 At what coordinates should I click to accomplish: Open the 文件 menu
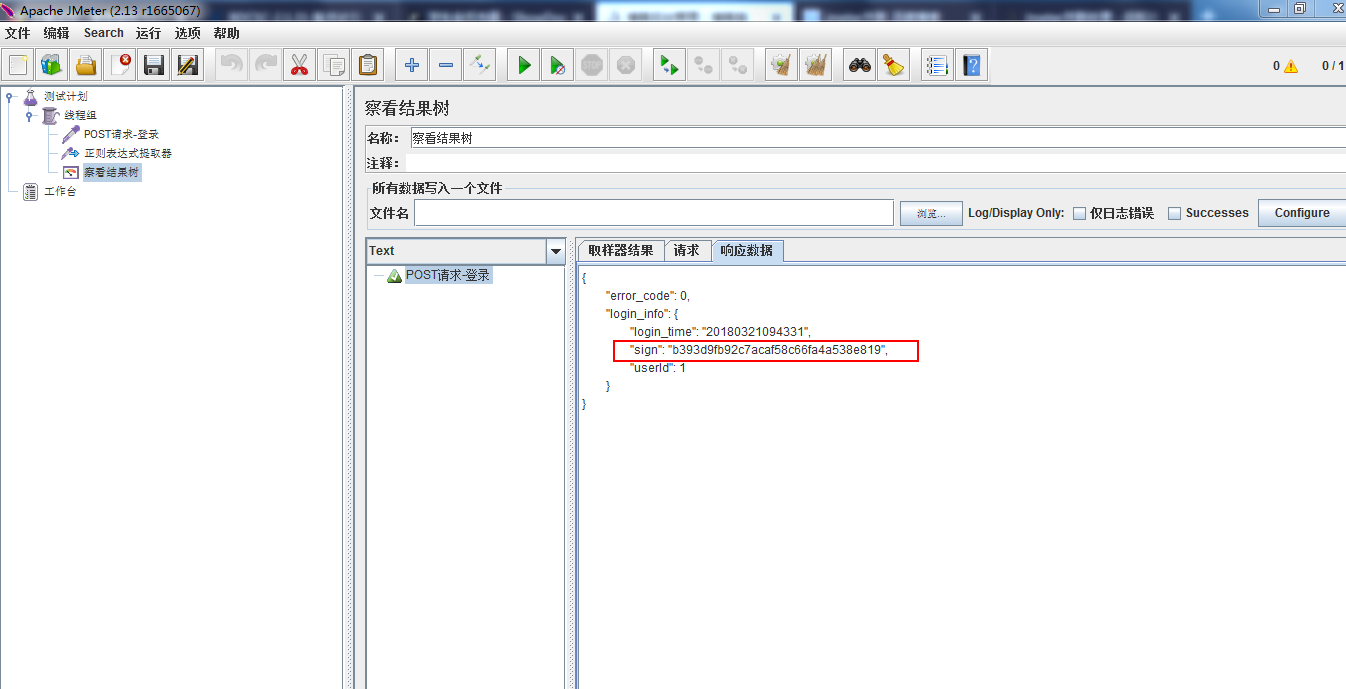click(x=18, y=33)
